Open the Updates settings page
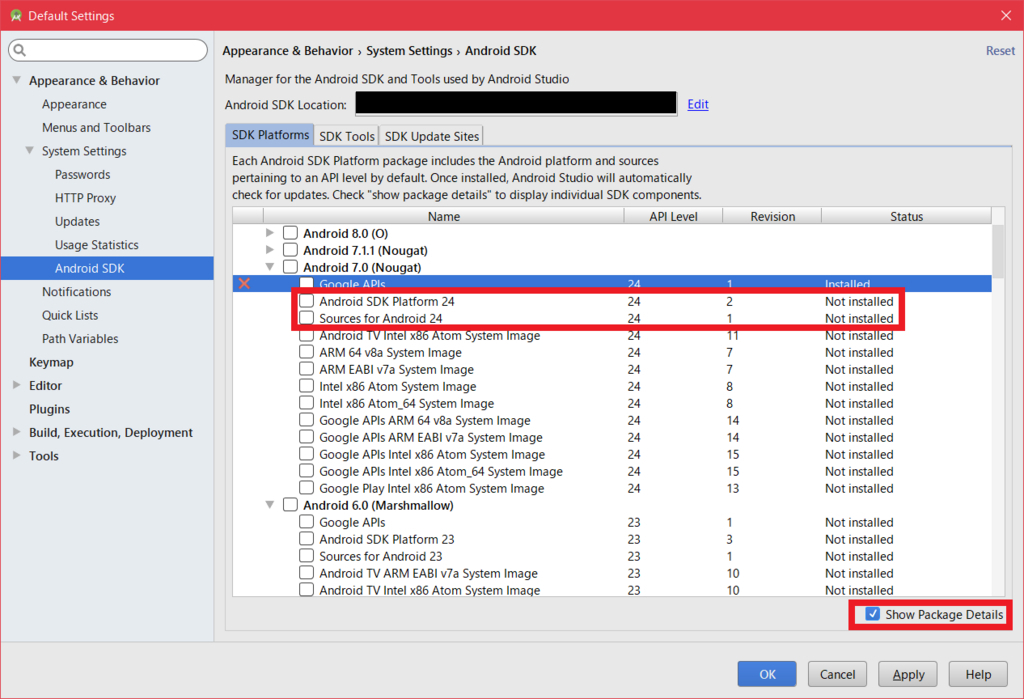This screenshot has width=1024, height=699. (78, 221)
